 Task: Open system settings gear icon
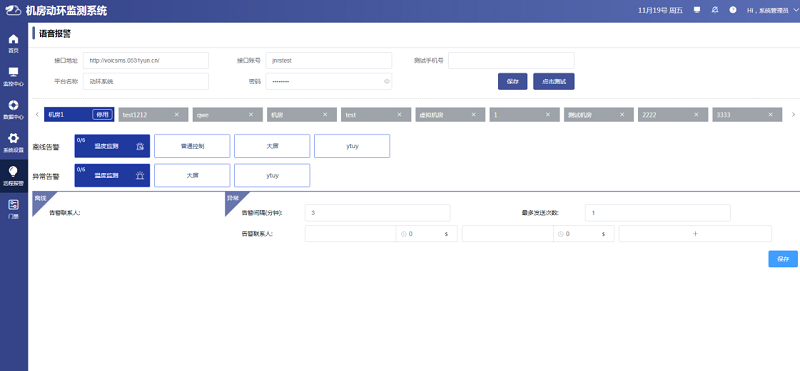(14, 138)
